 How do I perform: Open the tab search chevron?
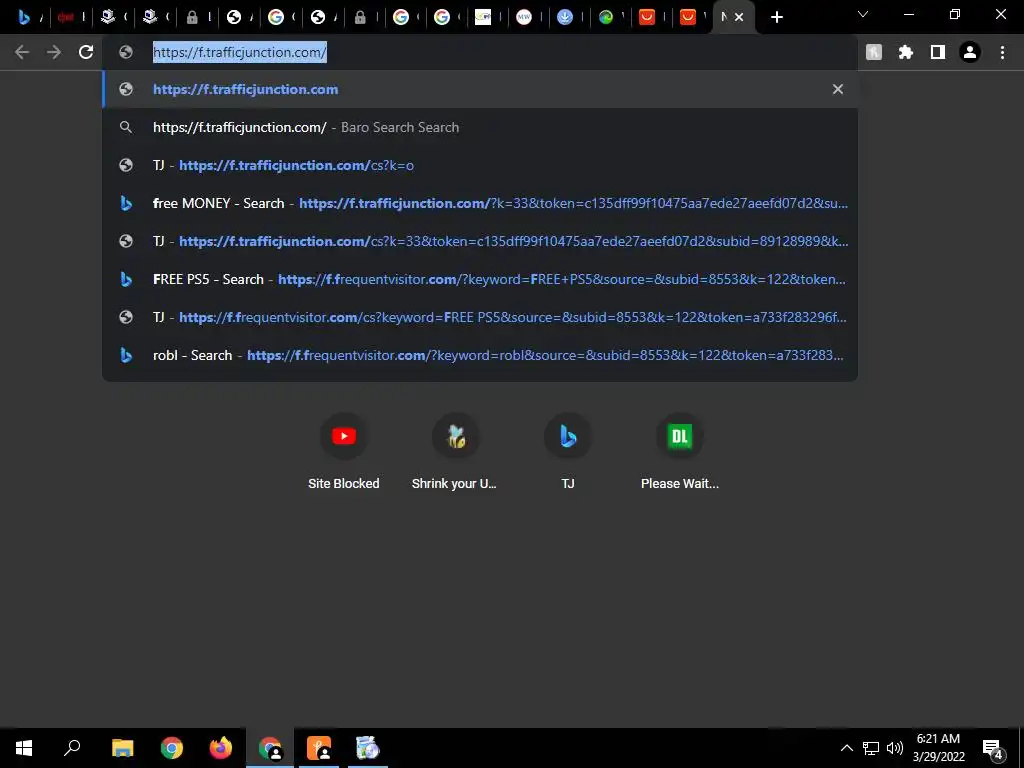(x=863, y=14)
